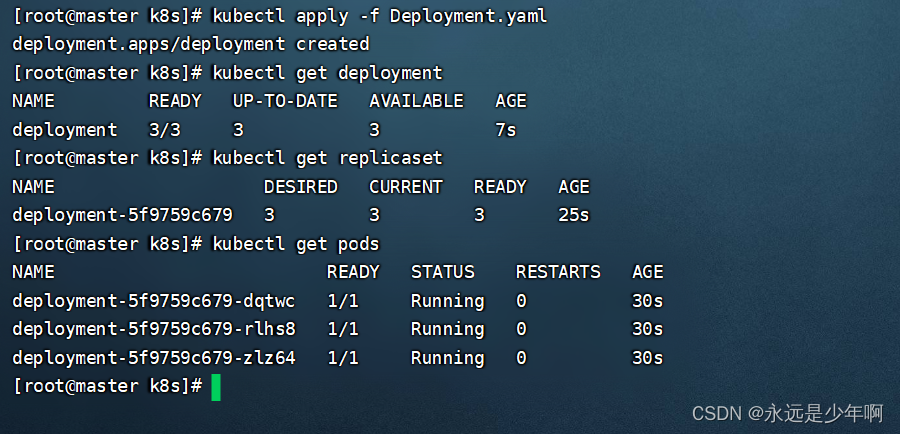Click the READY header in the deployment table

(x=175, y=102)
